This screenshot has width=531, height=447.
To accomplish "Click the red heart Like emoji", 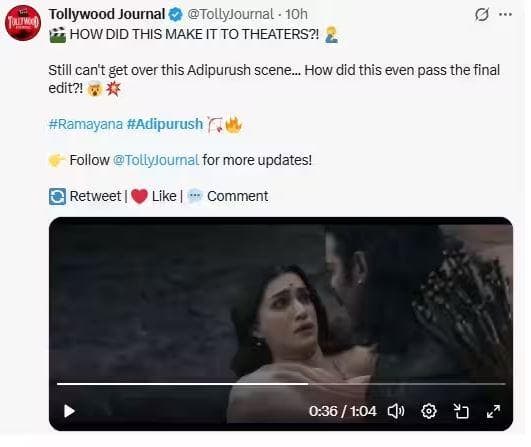I will pyautogui.click(x=139, y=196).
